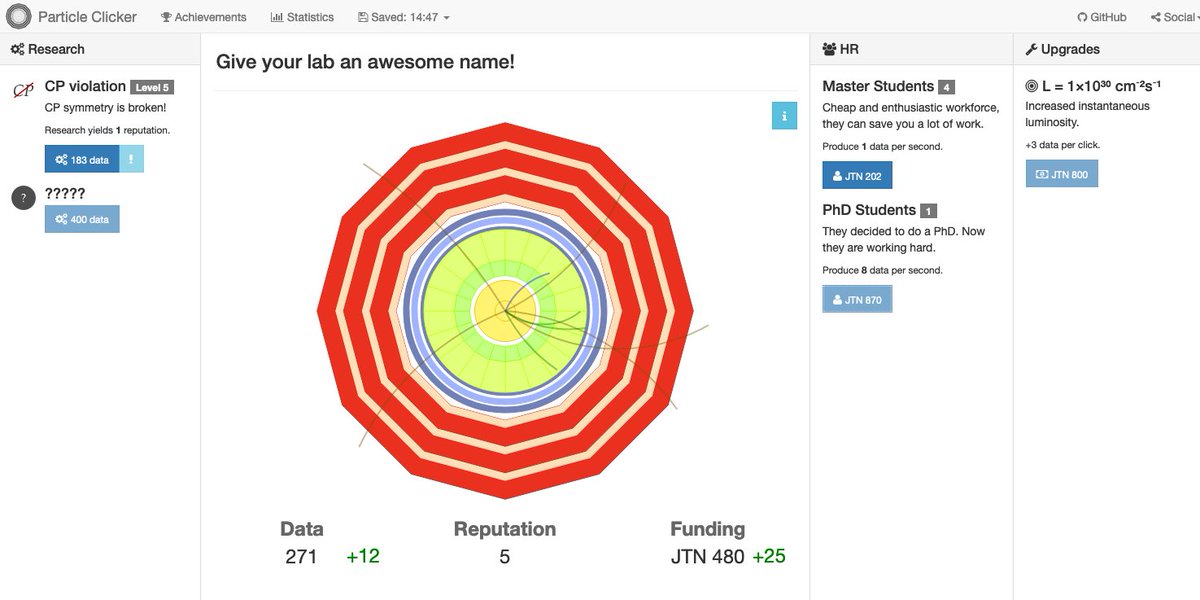Image resolution: width=1200 pixels, height=600 pixels.
Task: Click the blue info icon above detector
Action: point(784,116)
